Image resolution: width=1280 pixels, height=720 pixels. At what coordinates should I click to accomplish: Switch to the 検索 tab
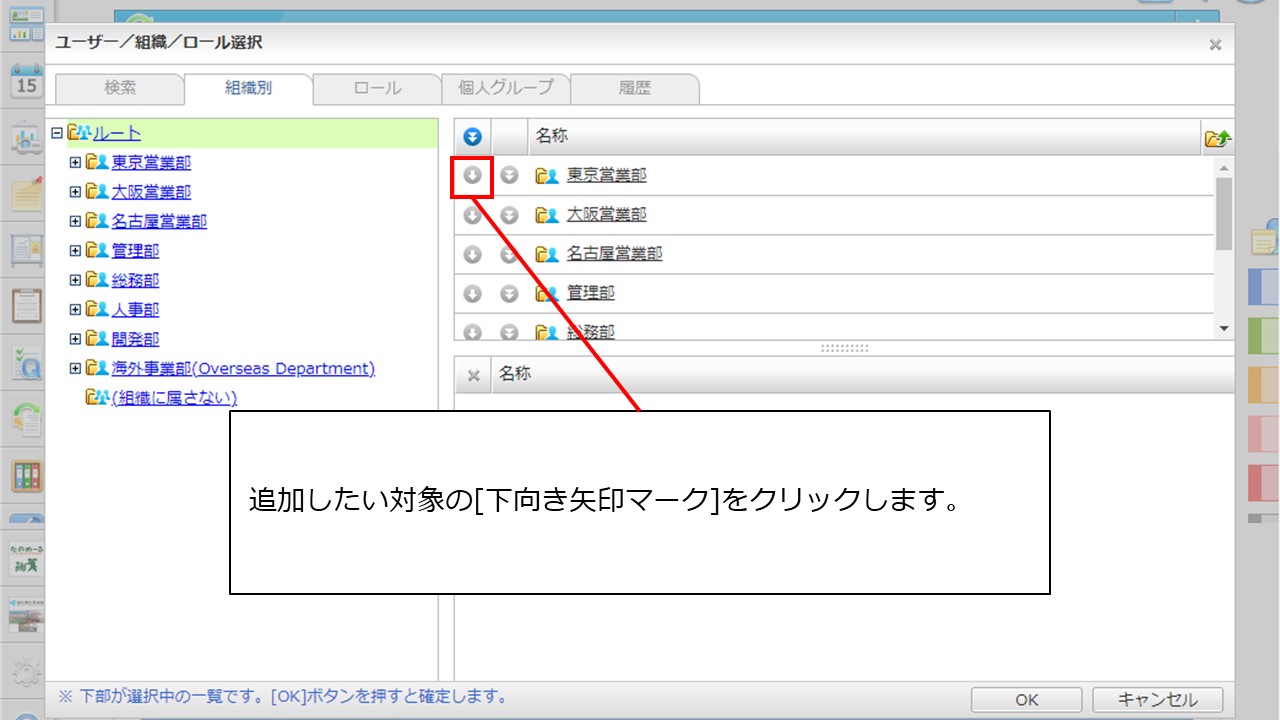pyautogui.click(x=120, y=88)
